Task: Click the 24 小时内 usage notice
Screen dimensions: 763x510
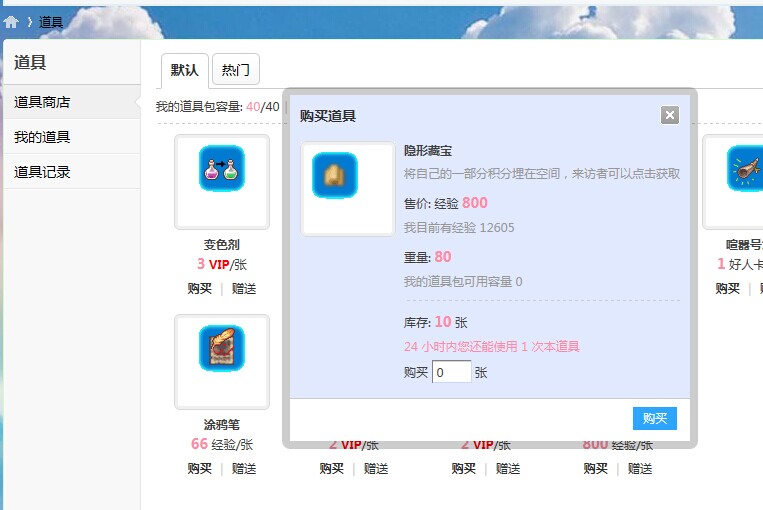Action: tap(491, 346)
